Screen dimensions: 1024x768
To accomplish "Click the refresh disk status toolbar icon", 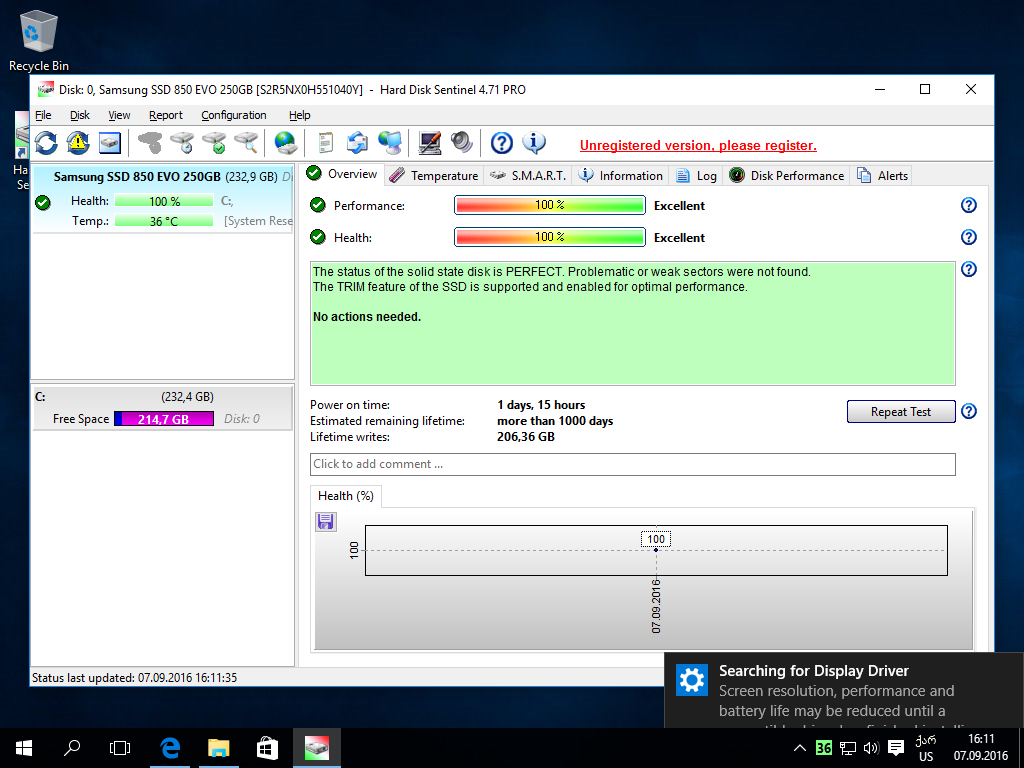I will [46, 143].
